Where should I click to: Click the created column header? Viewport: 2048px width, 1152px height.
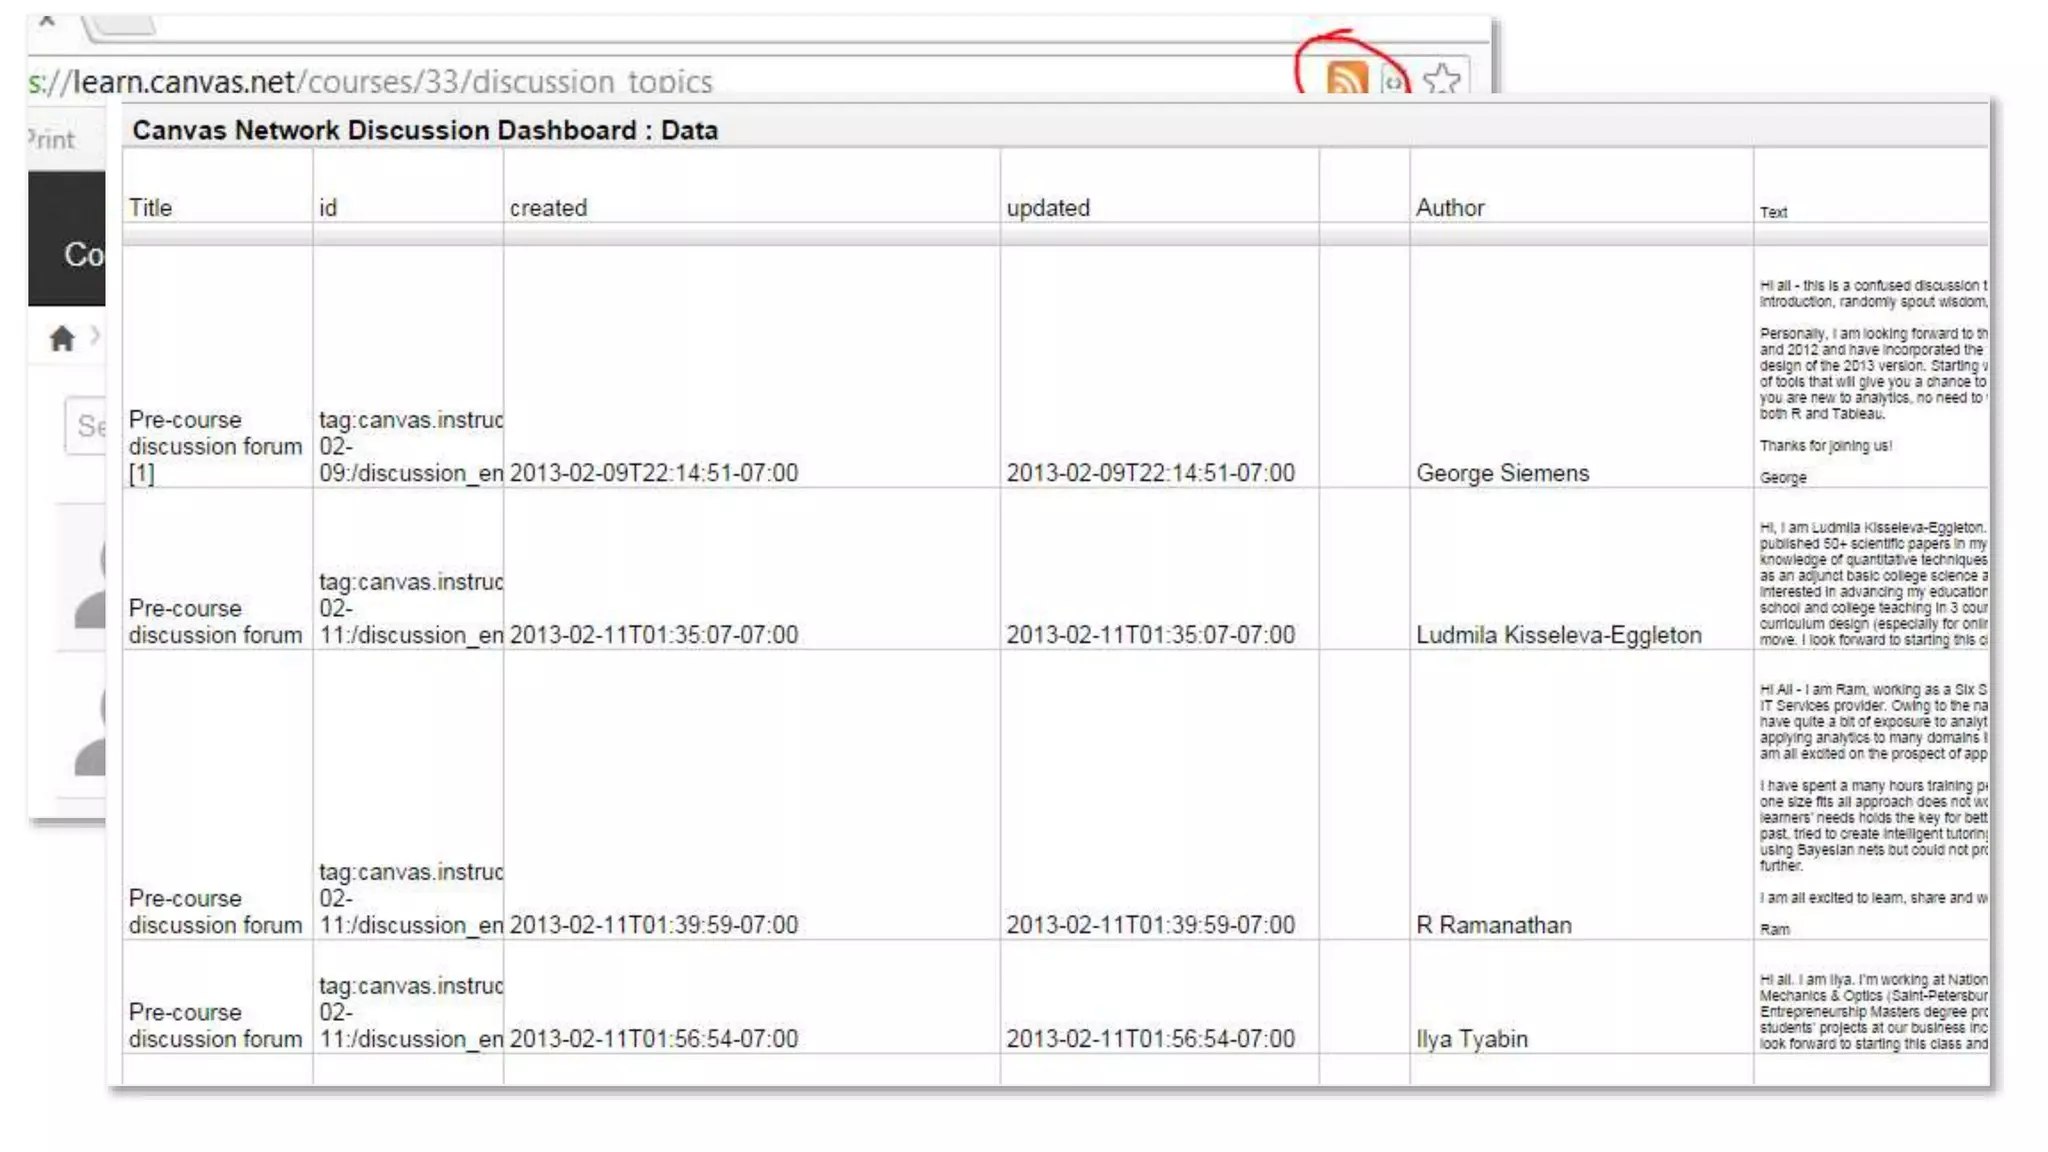[548, 208]
